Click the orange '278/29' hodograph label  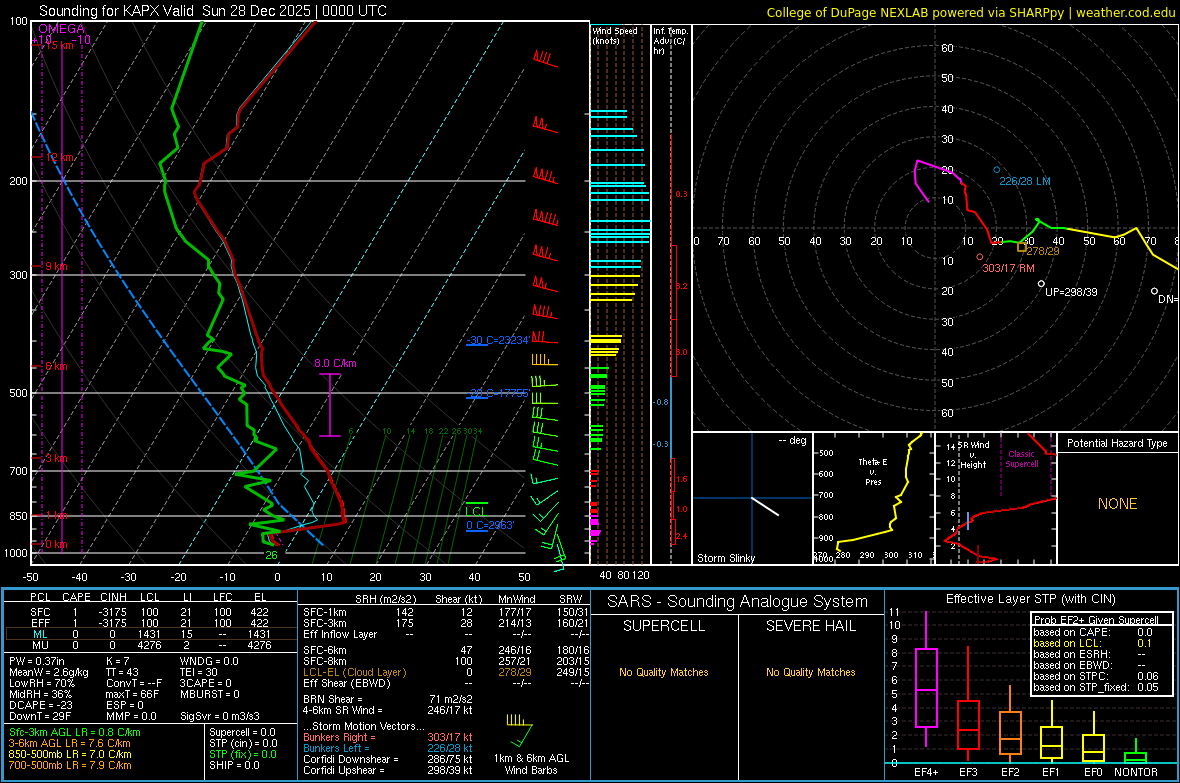(1042, 251)
